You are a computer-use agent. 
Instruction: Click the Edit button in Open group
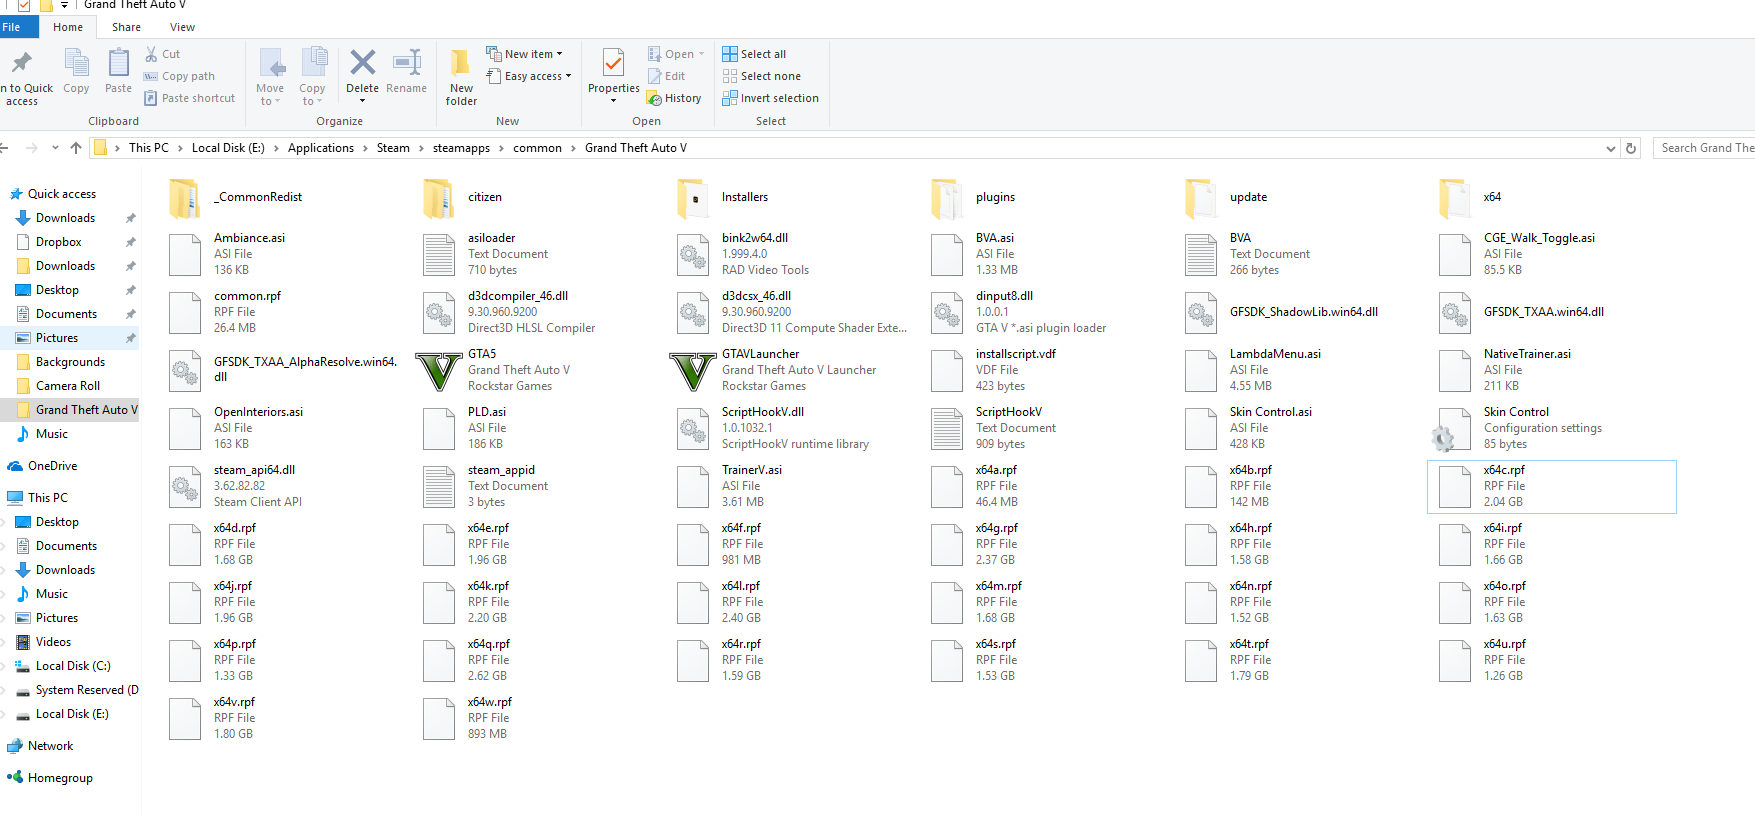[666, 76]
